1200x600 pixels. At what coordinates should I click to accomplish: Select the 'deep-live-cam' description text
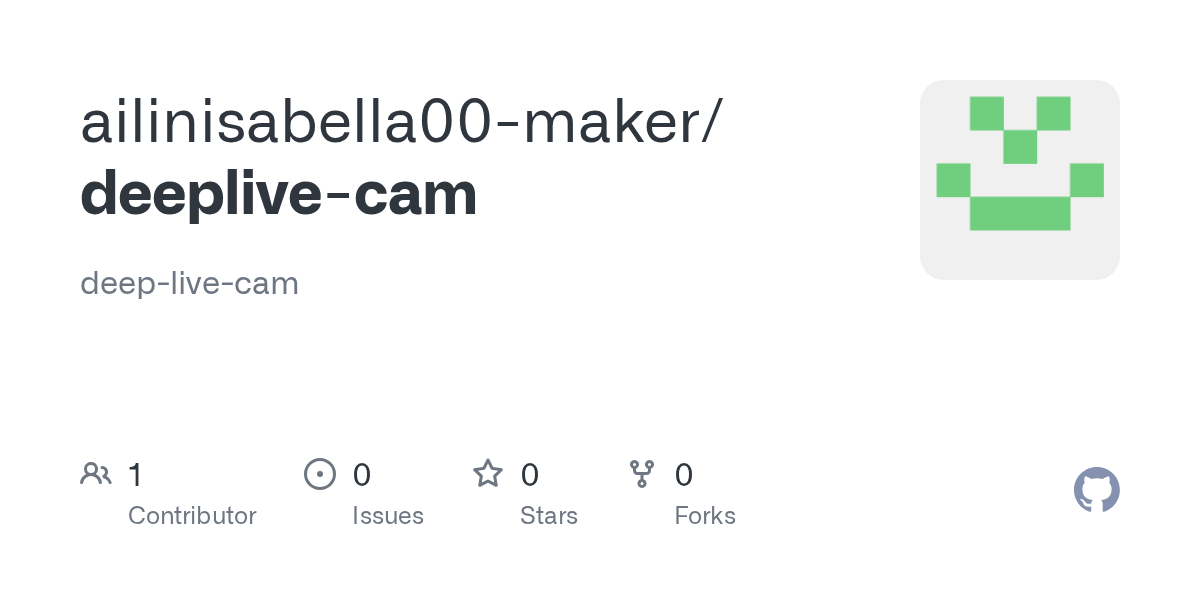click(x=189, y=284)
